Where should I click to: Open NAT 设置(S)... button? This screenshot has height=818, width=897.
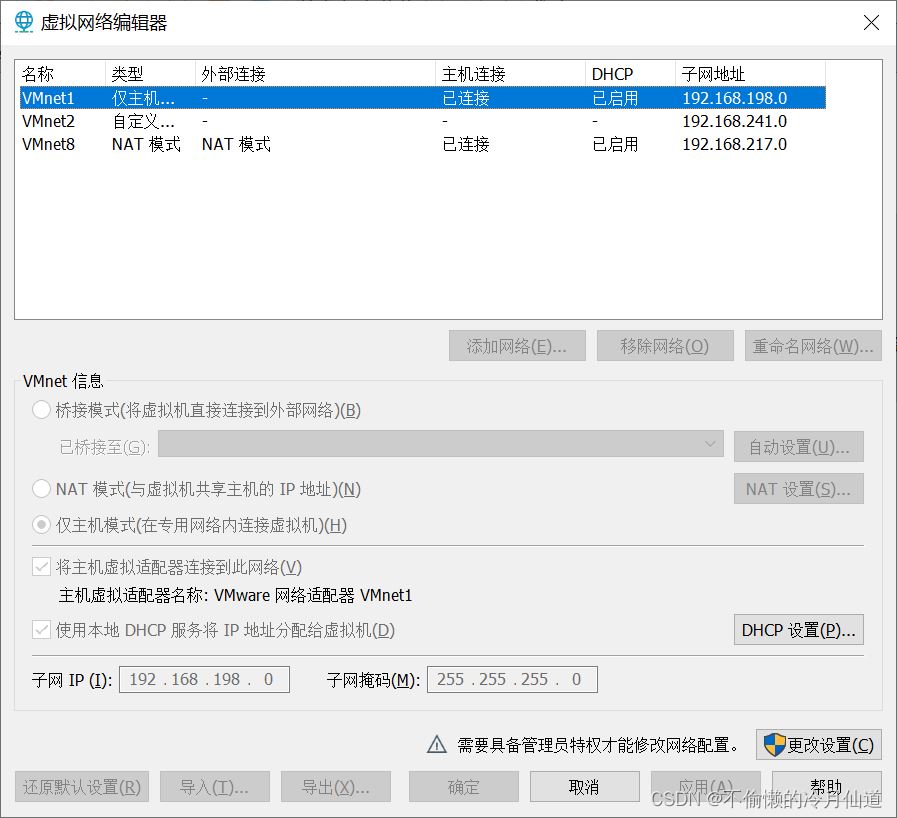(x=799, y=489)
